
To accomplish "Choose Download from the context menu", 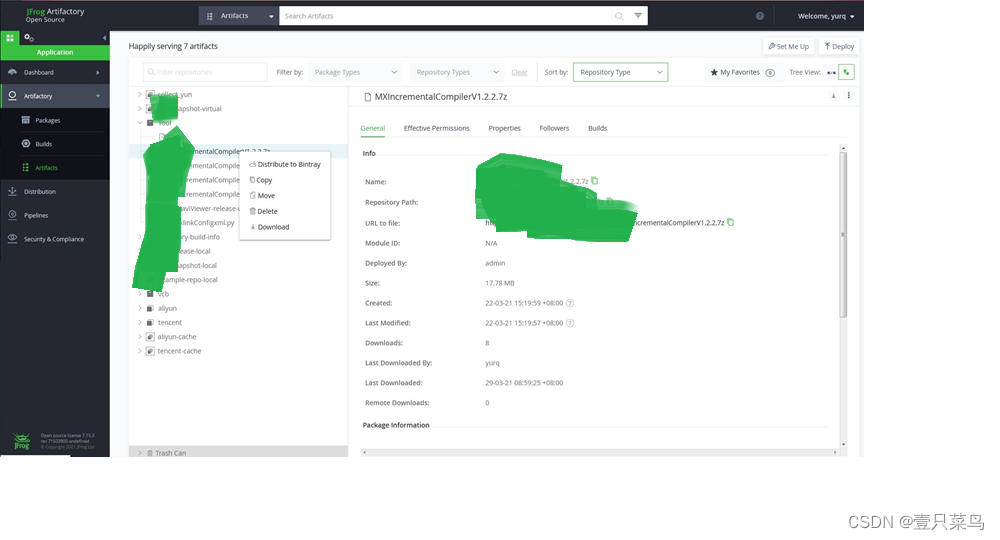I will (x=285, y=227).
